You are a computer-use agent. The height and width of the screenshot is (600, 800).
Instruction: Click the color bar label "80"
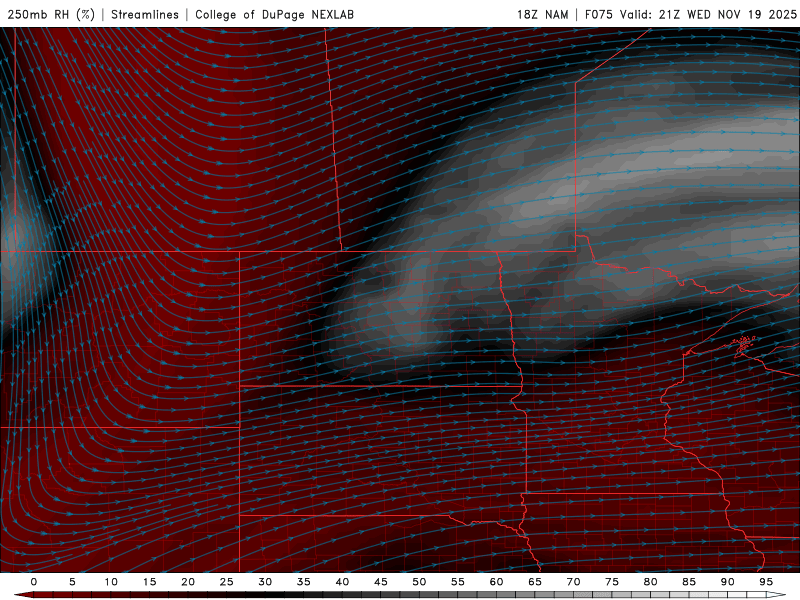point(650,582)
